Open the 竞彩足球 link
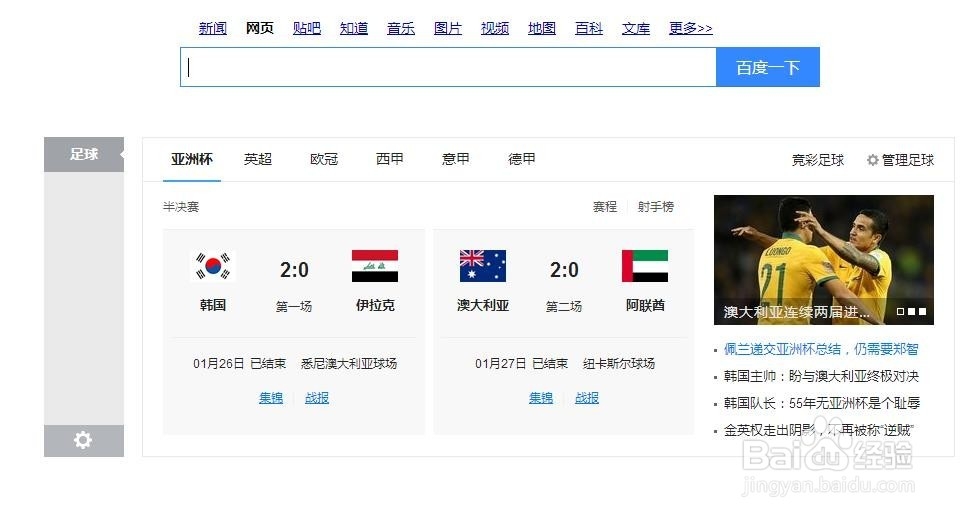Screen dimensions: 967x519 click(818, 160)
